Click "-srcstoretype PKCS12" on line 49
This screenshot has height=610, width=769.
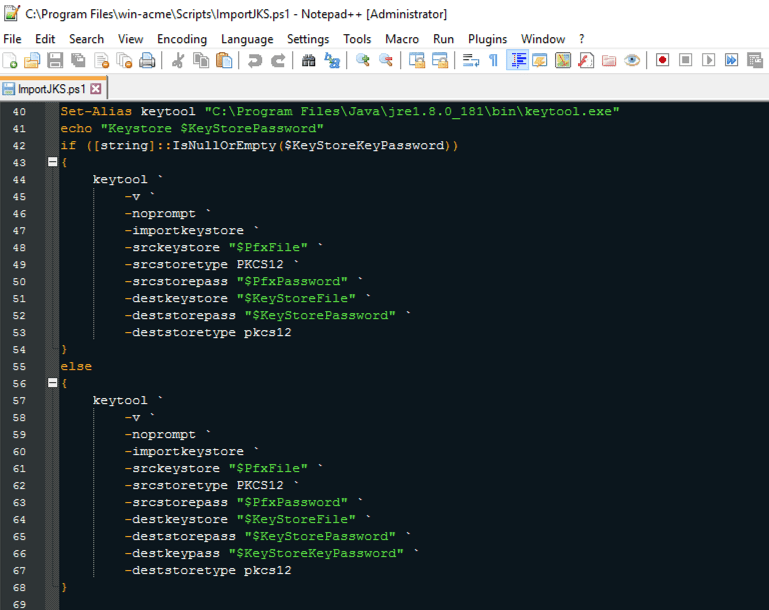coord(204,264)
